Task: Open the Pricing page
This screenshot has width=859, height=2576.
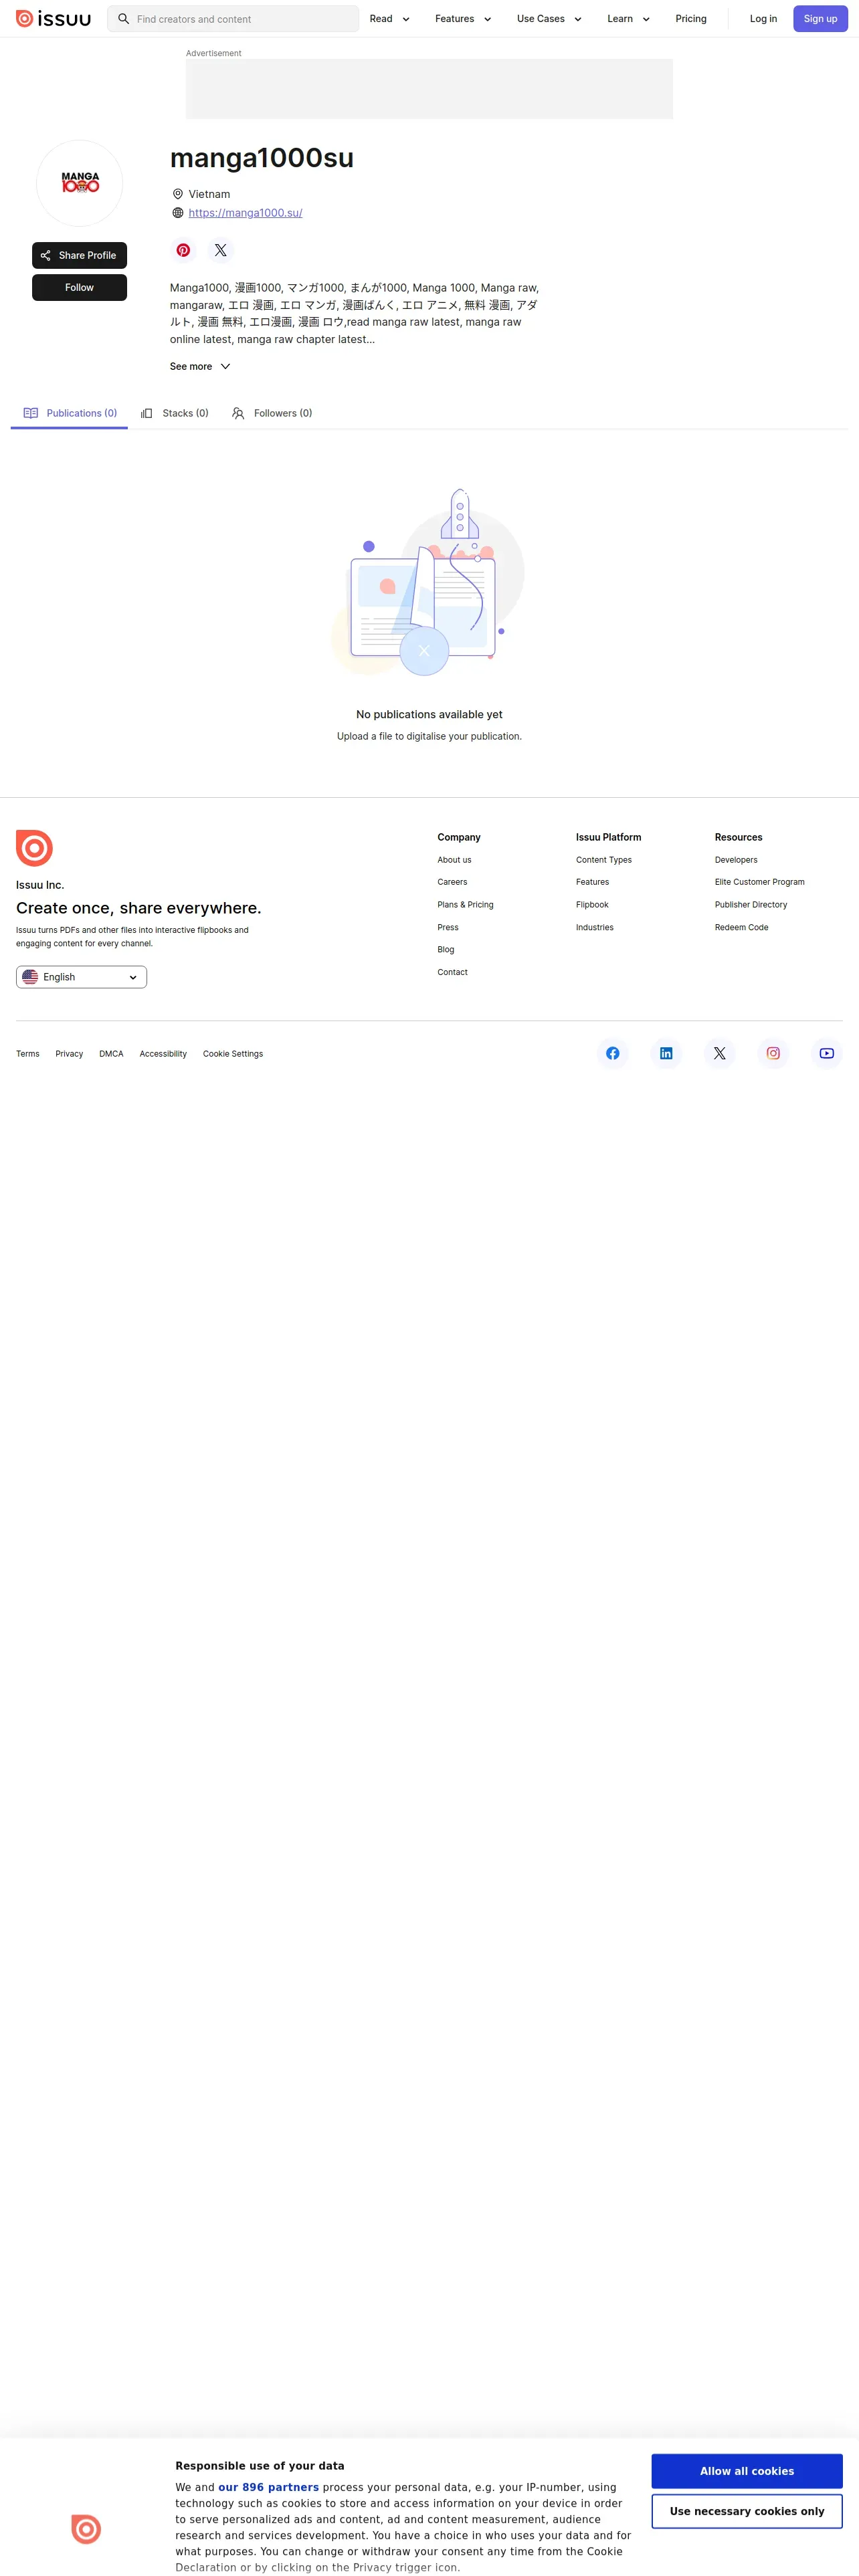Action: [691, 19]
